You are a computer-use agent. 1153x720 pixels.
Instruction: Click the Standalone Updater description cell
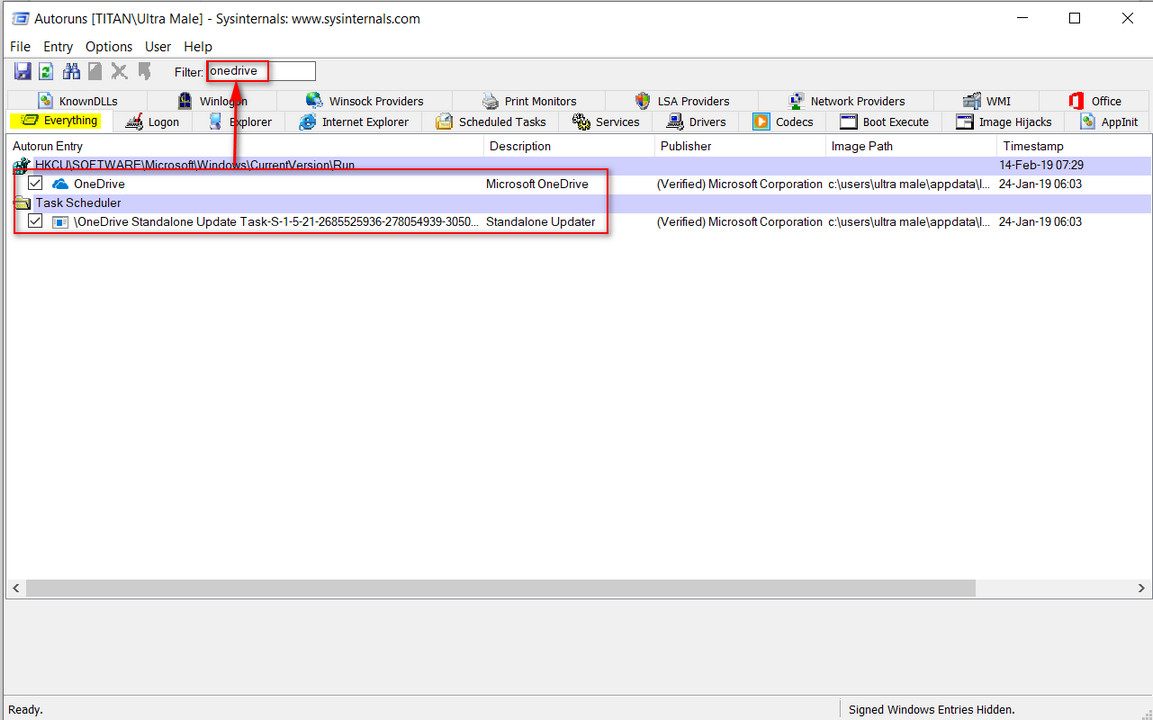coord(540,222)
